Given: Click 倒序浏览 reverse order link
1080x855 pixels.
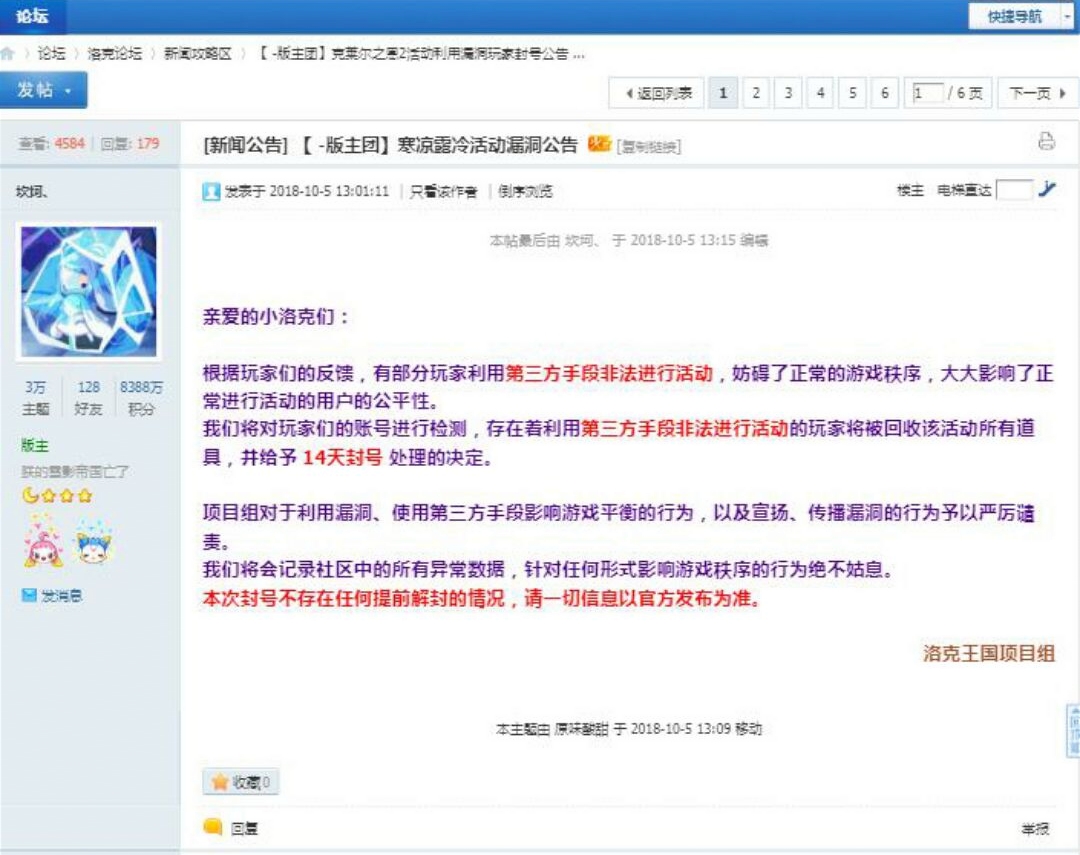Looking at the screenshot, I should click(526, 192).
